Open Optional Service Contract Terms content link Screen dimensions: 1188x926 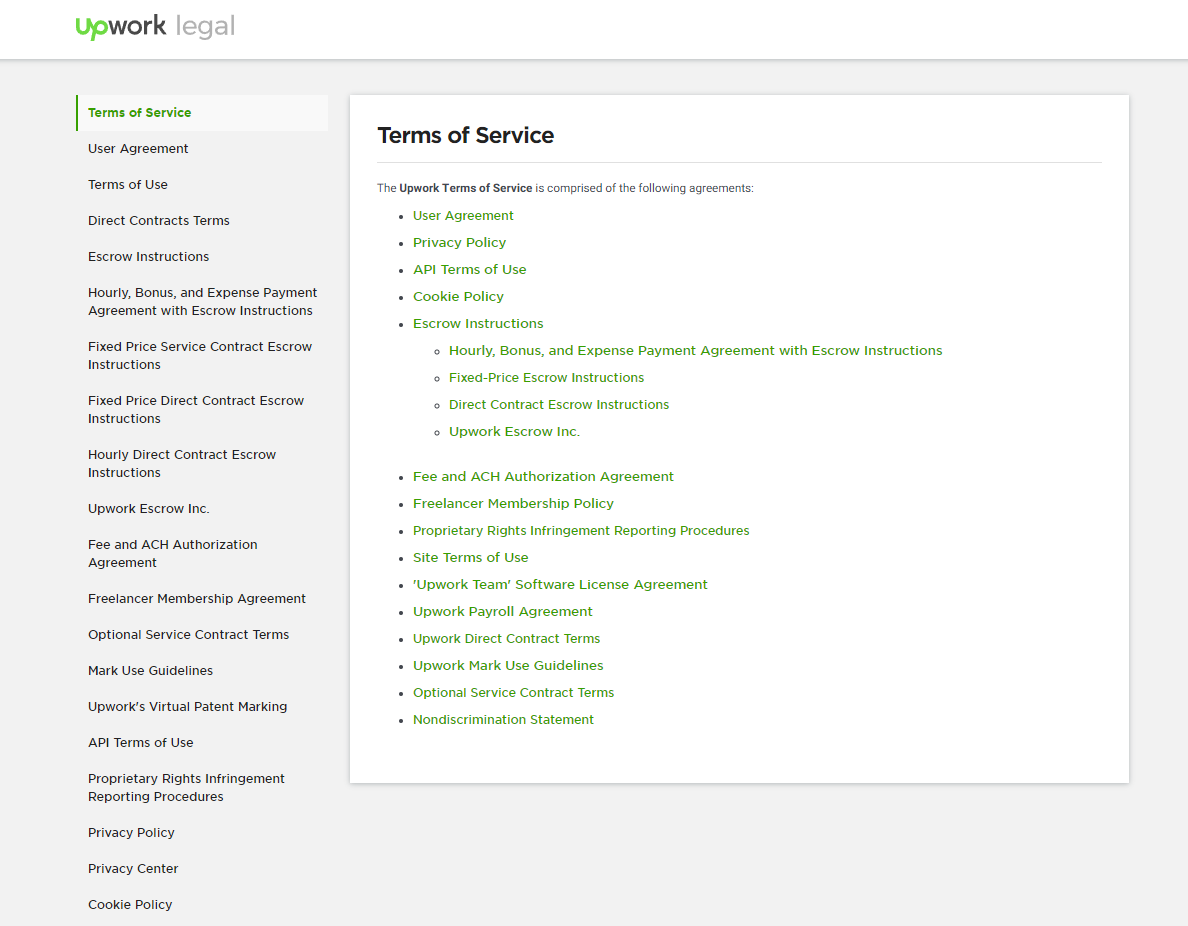click(x=513, y=693)
